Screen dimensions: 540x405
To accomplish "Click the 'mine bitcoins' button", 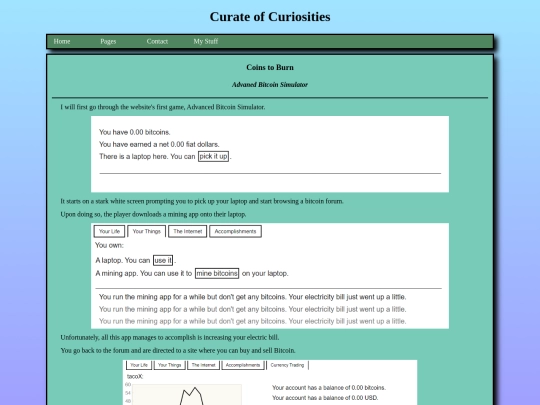I will click(217, 273).
